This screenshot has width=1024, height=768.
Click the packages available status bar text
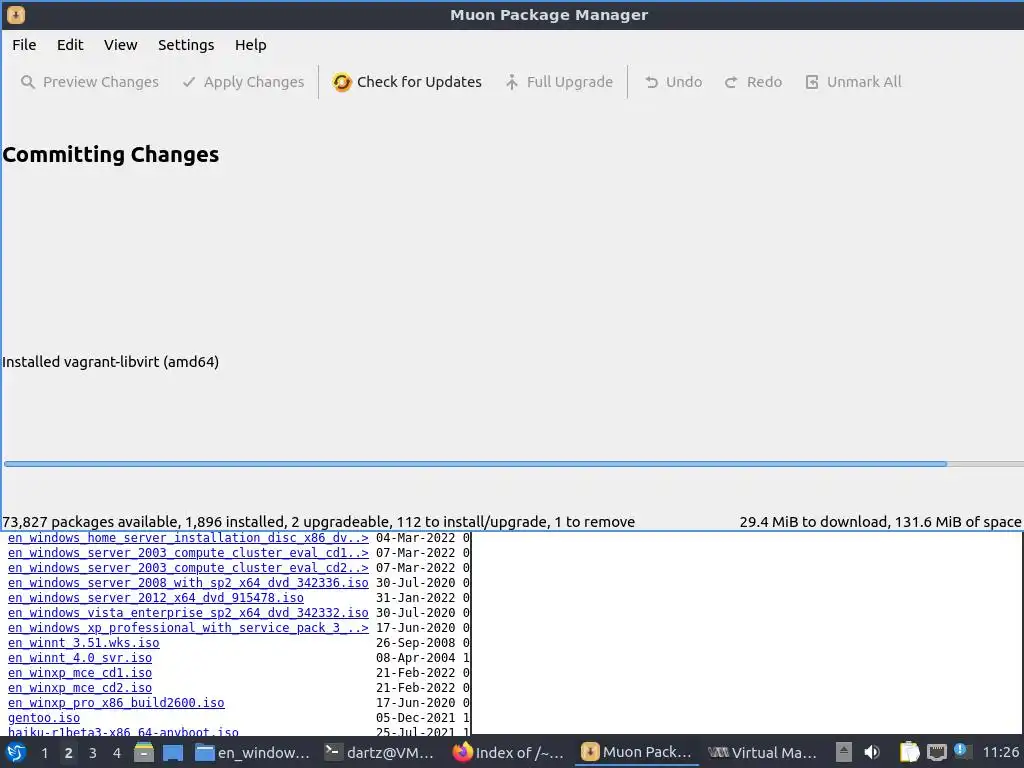[319, 522]
